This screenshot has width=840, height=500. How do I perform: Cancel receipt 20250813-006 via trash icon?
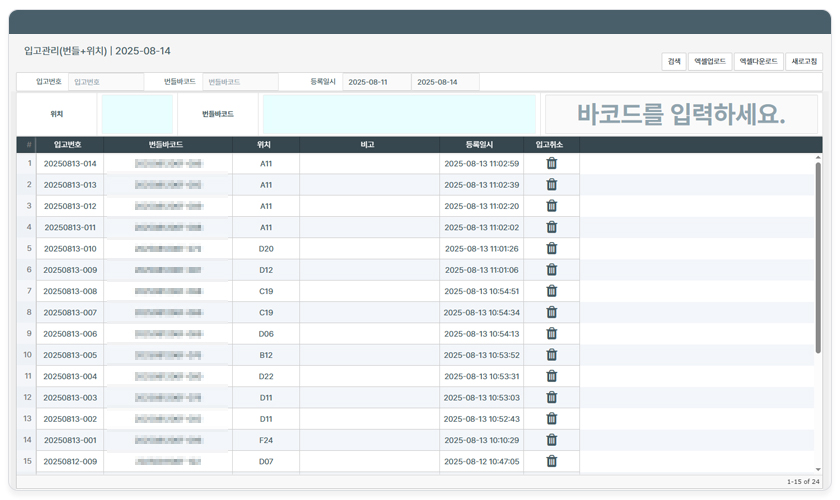pos(551,333)
